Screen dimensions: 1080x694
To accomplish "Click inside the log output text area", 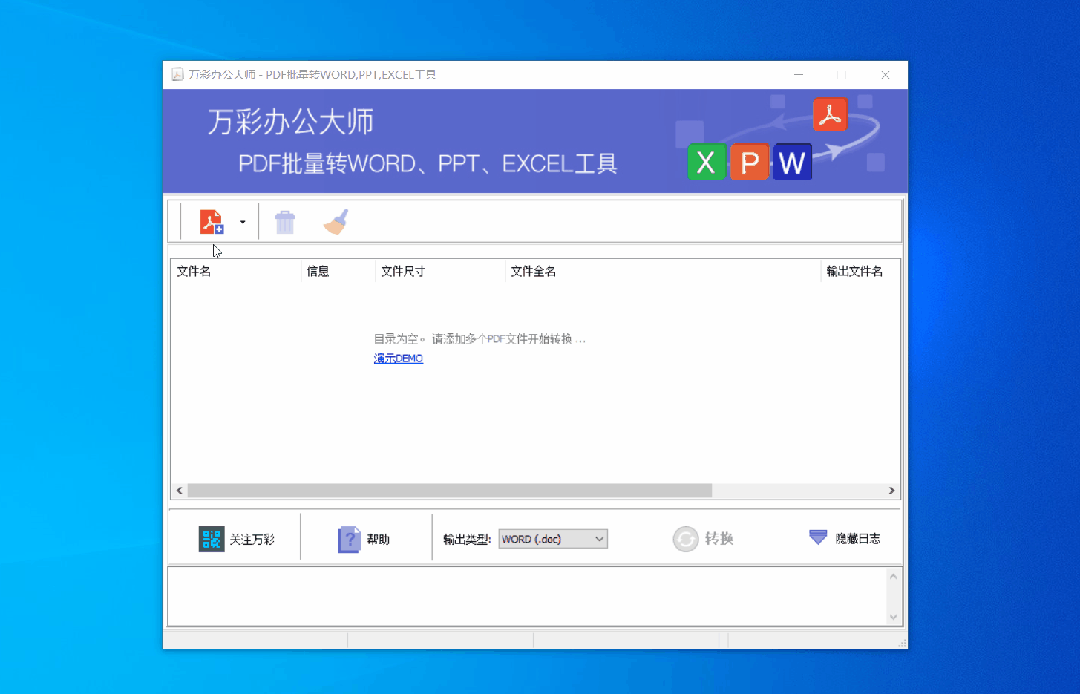I will click(x=528, y=596).
